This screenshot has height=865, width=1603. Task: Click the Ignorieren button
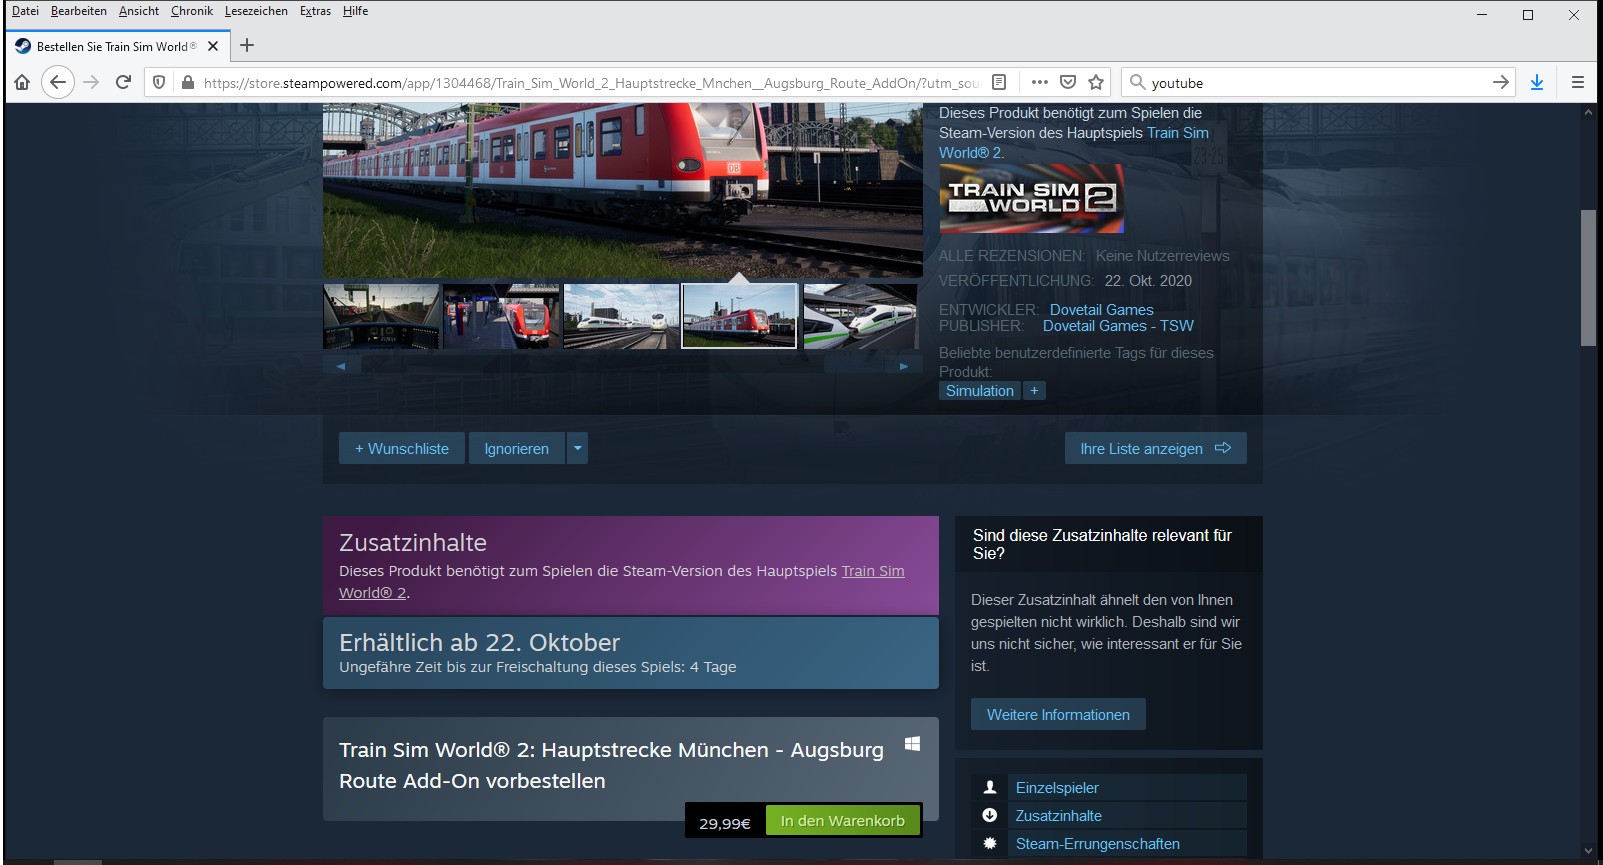click(517, 448)
